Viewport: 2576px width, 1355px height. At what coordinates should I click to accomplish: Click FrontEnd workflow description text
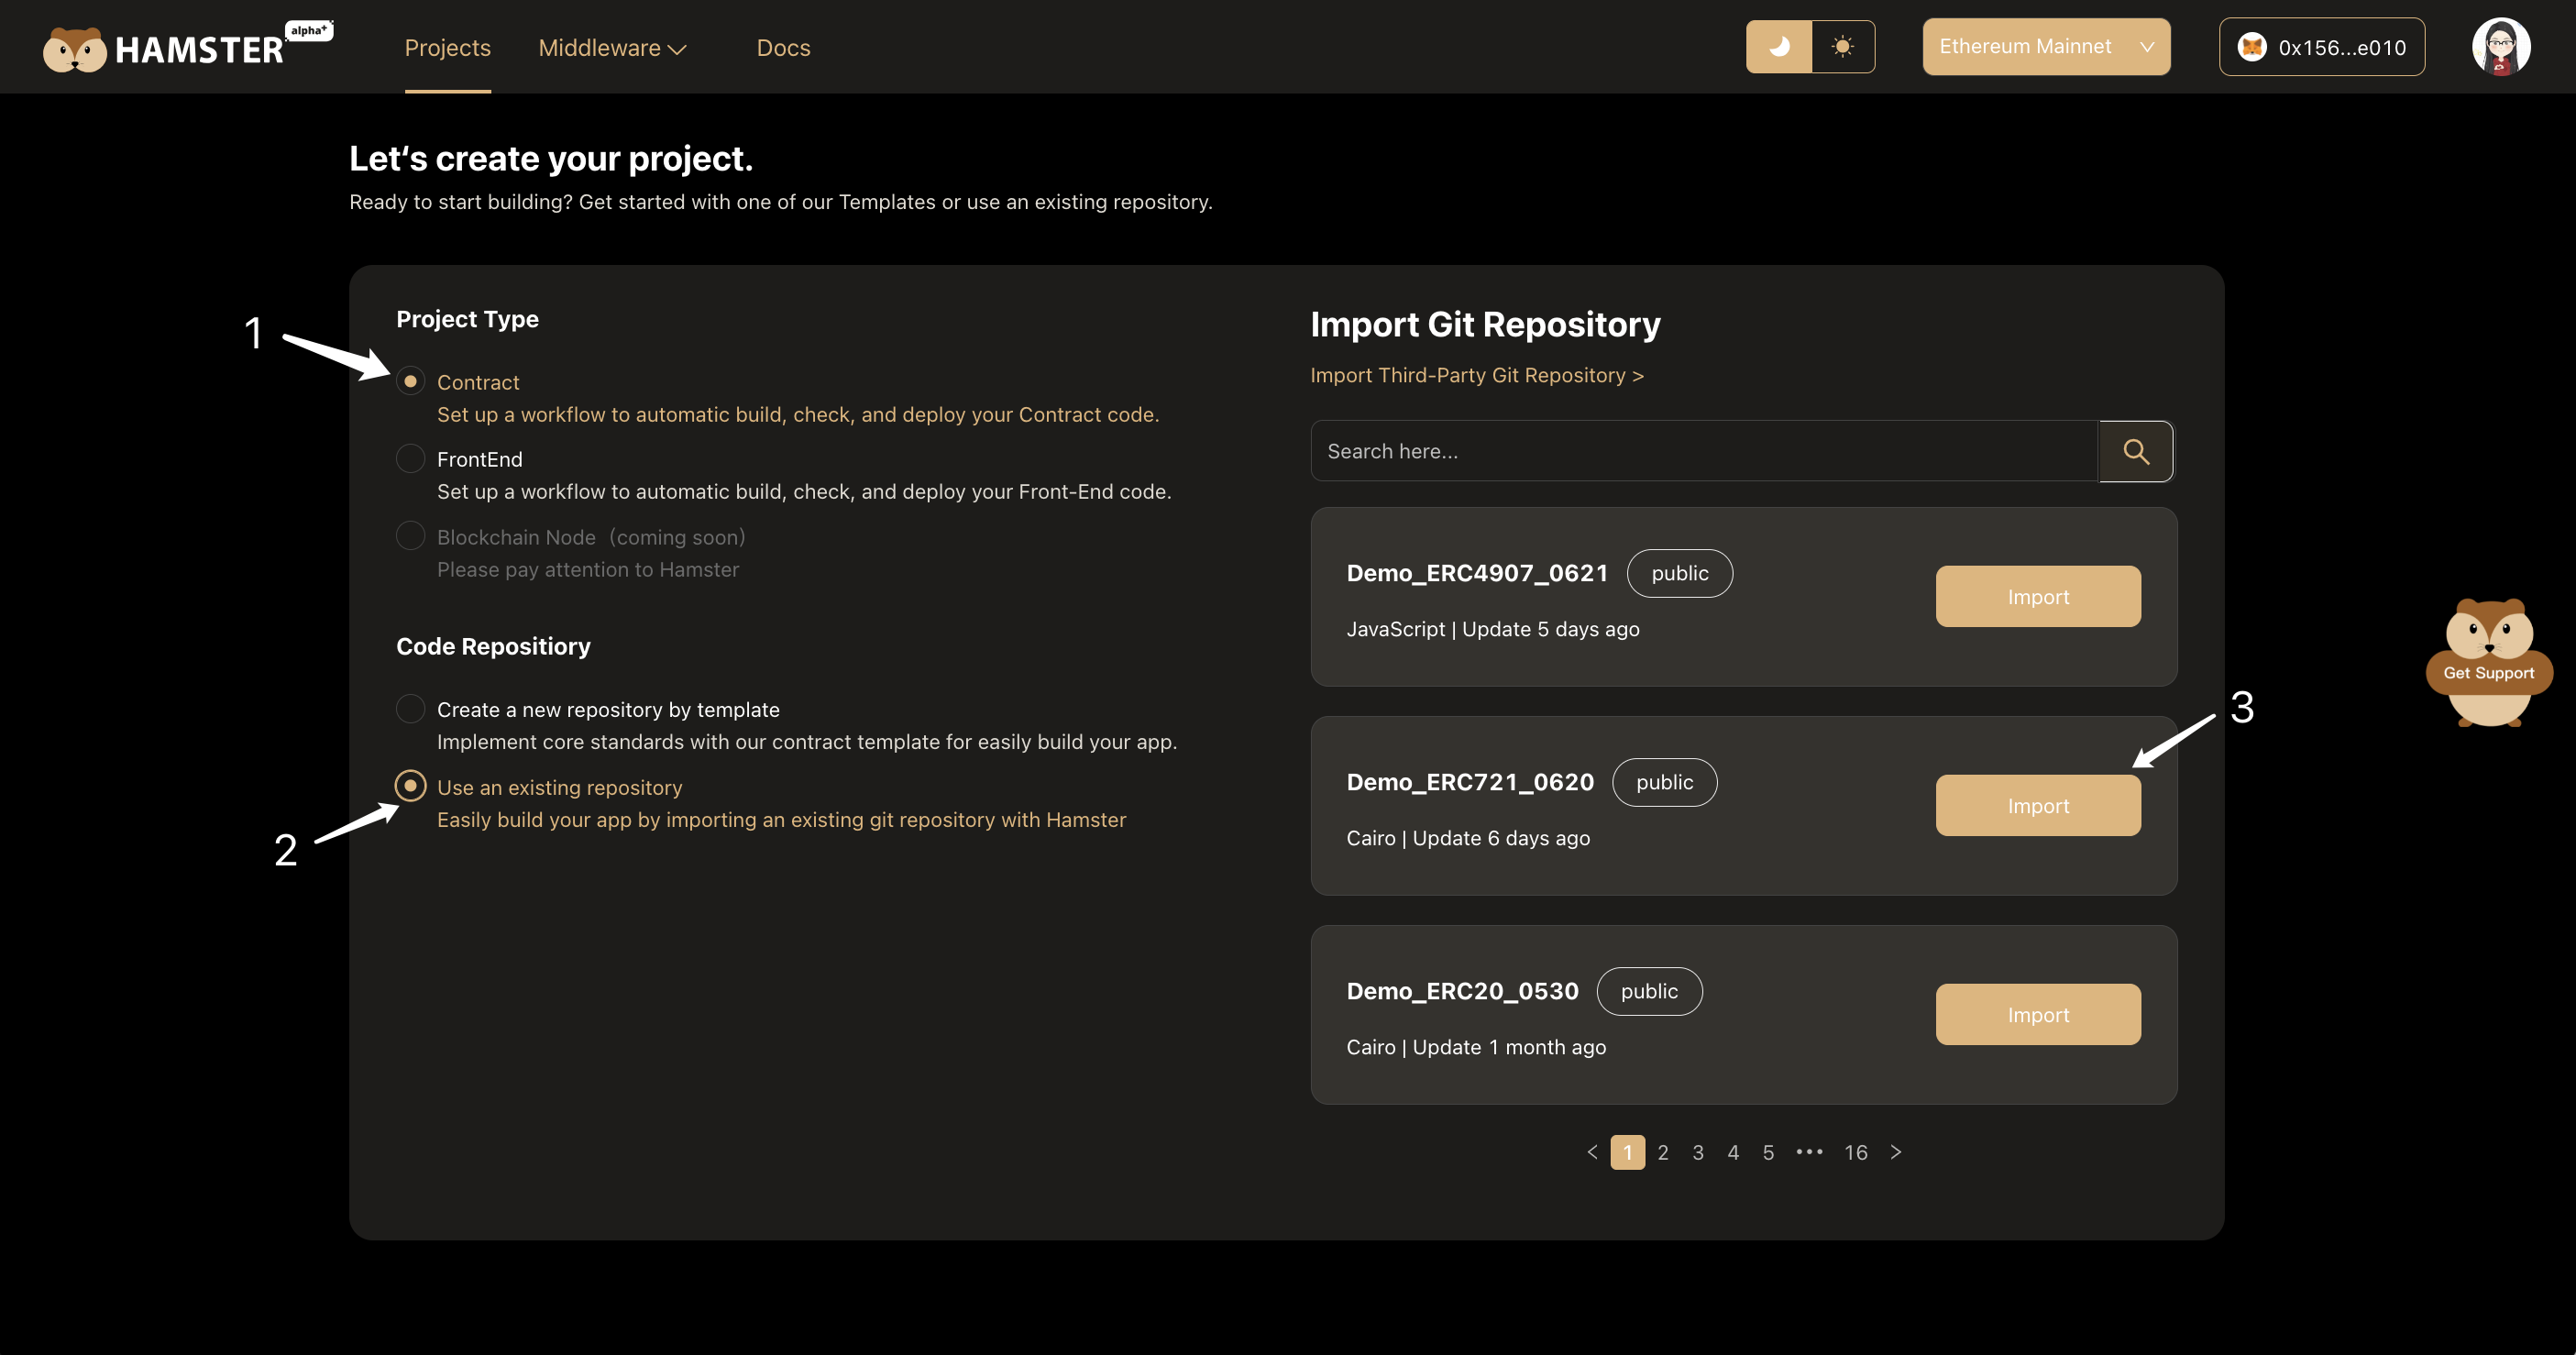[x=804, y=491]
